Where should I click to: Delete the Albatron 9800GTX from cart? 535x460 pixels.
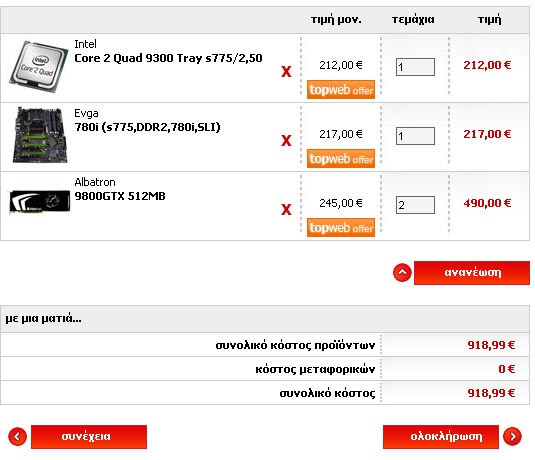[x=286, y=210]
